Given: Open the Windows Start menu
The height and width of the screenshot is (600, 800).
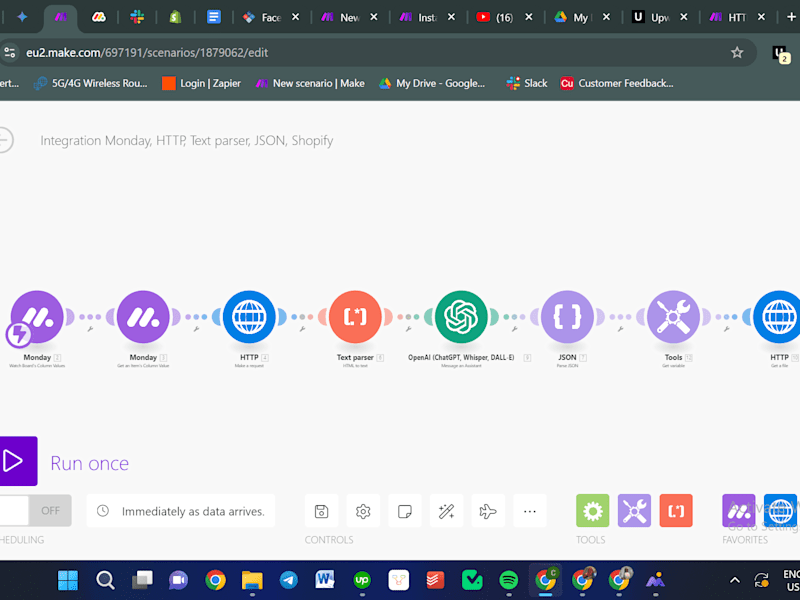Looking at the screenshot, I should tap(68, 580).
